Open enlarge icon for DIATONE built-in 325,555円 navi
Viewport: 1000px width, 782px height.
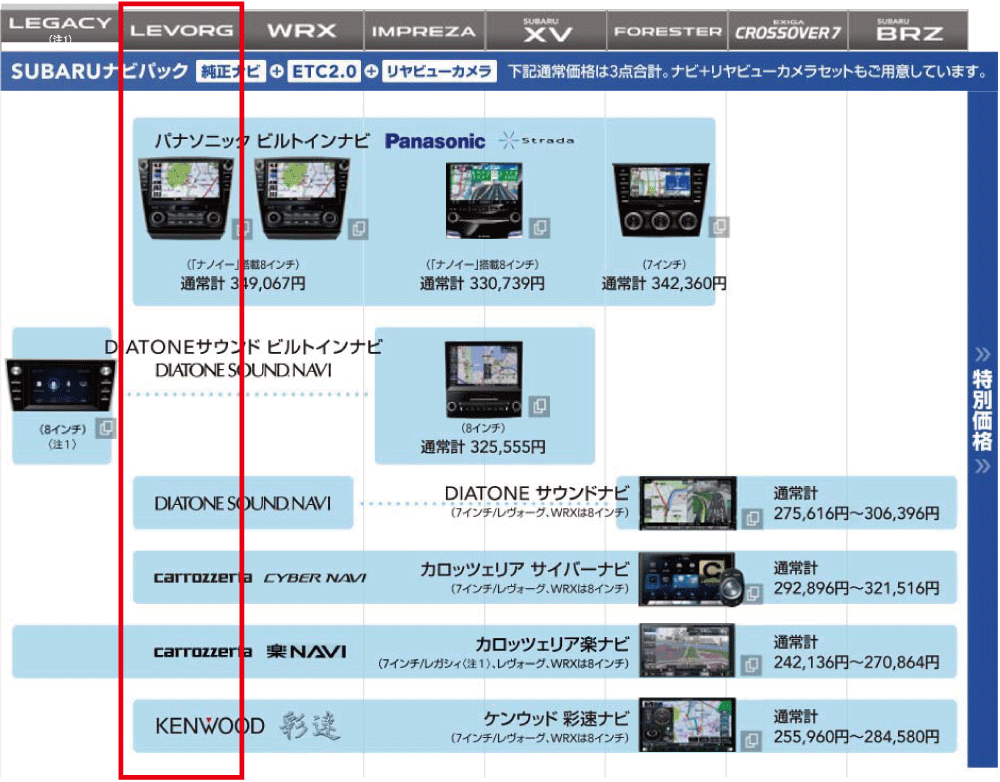click(x=540, y=406)
